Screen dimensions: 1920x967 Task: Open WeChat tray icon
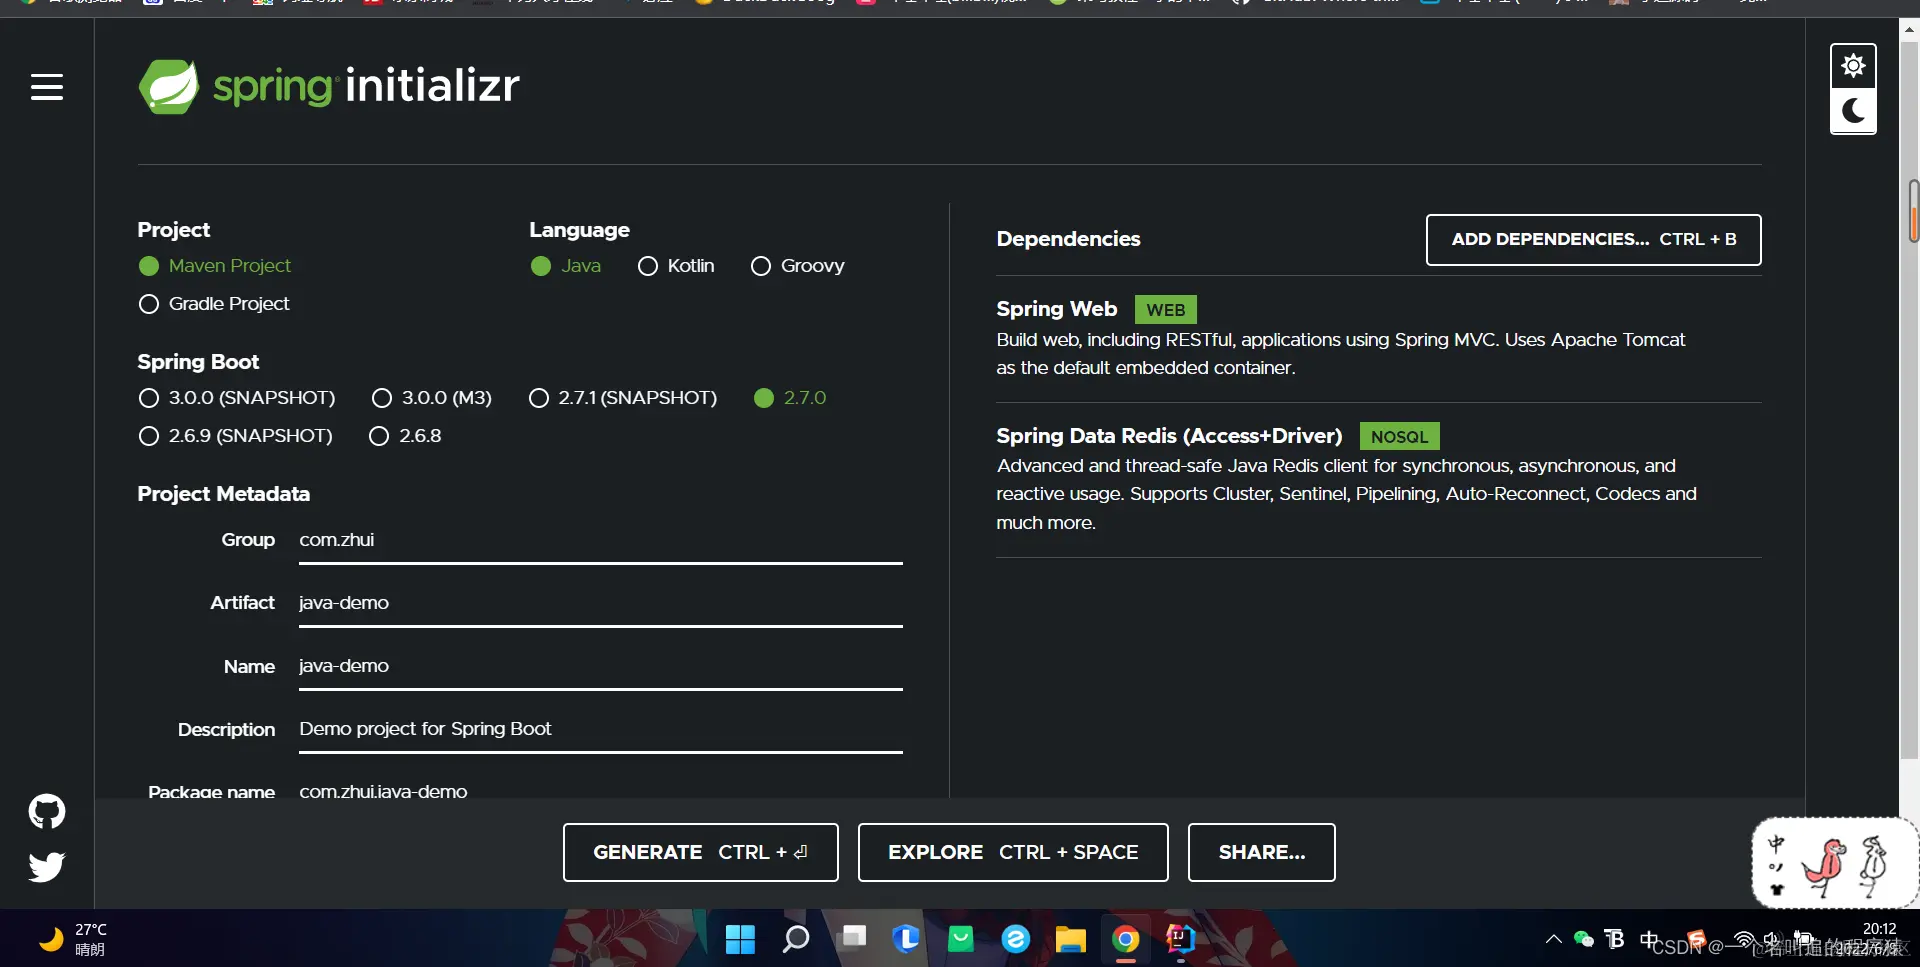1584,939
